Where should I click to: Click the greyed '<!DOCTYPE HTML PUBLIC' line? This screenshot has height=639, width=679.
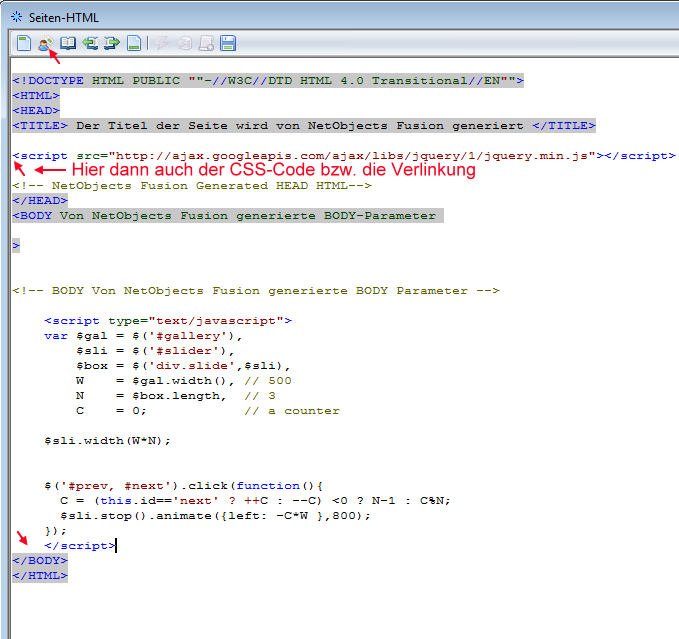tap(268, 81)
